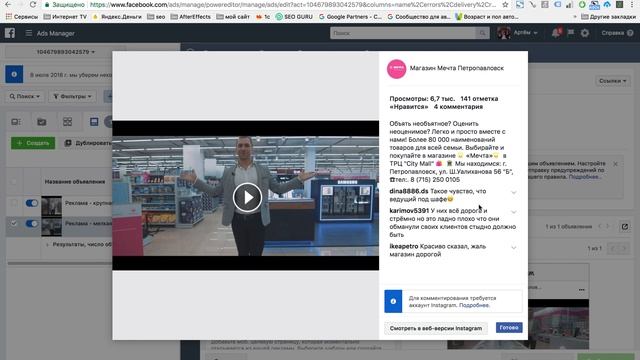Click the blue info notice icon on left

click(14, 74)
